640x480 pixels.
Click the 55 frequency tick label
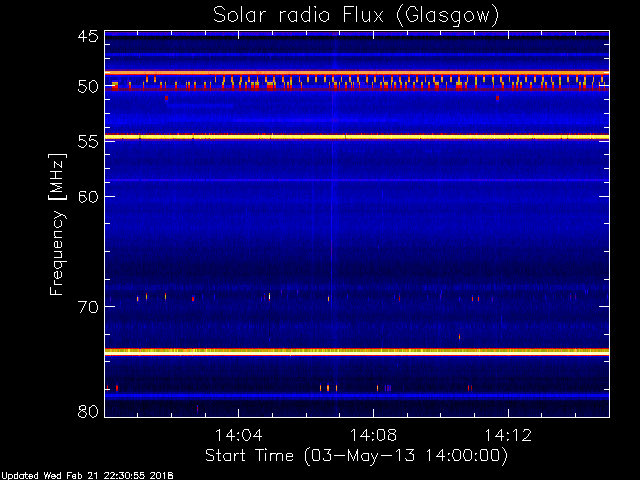click(x=88, y=142)
